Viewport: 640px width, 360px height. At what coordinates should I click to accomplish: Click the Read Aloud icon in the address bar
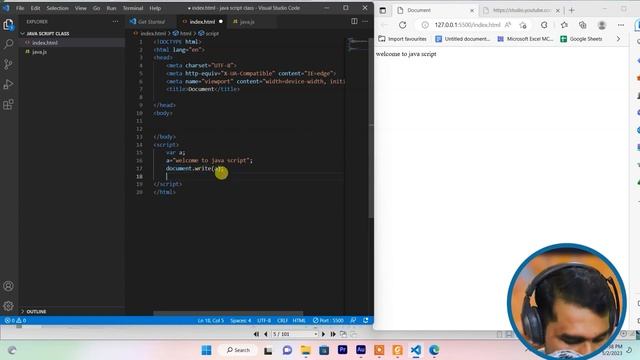(x=508, y=25)
